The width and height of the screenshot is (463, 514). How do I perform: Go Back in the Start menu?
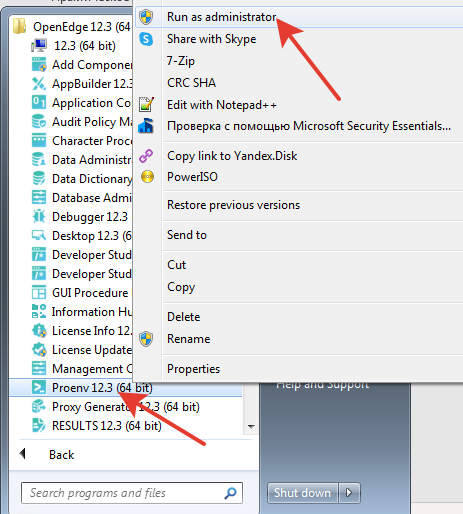pyautogui.click(x=61, y=455)
